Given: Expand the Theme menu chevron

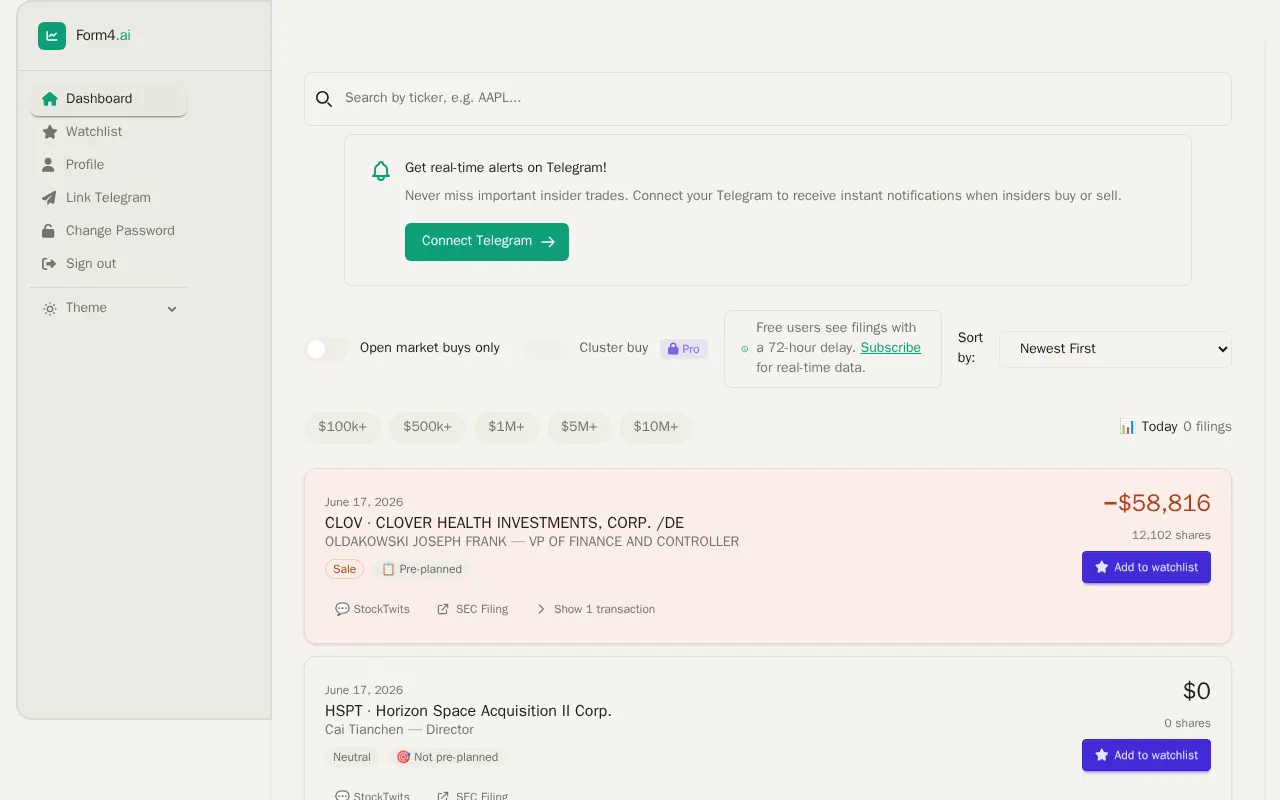Looking at the screenshot, I should point(172,309).
